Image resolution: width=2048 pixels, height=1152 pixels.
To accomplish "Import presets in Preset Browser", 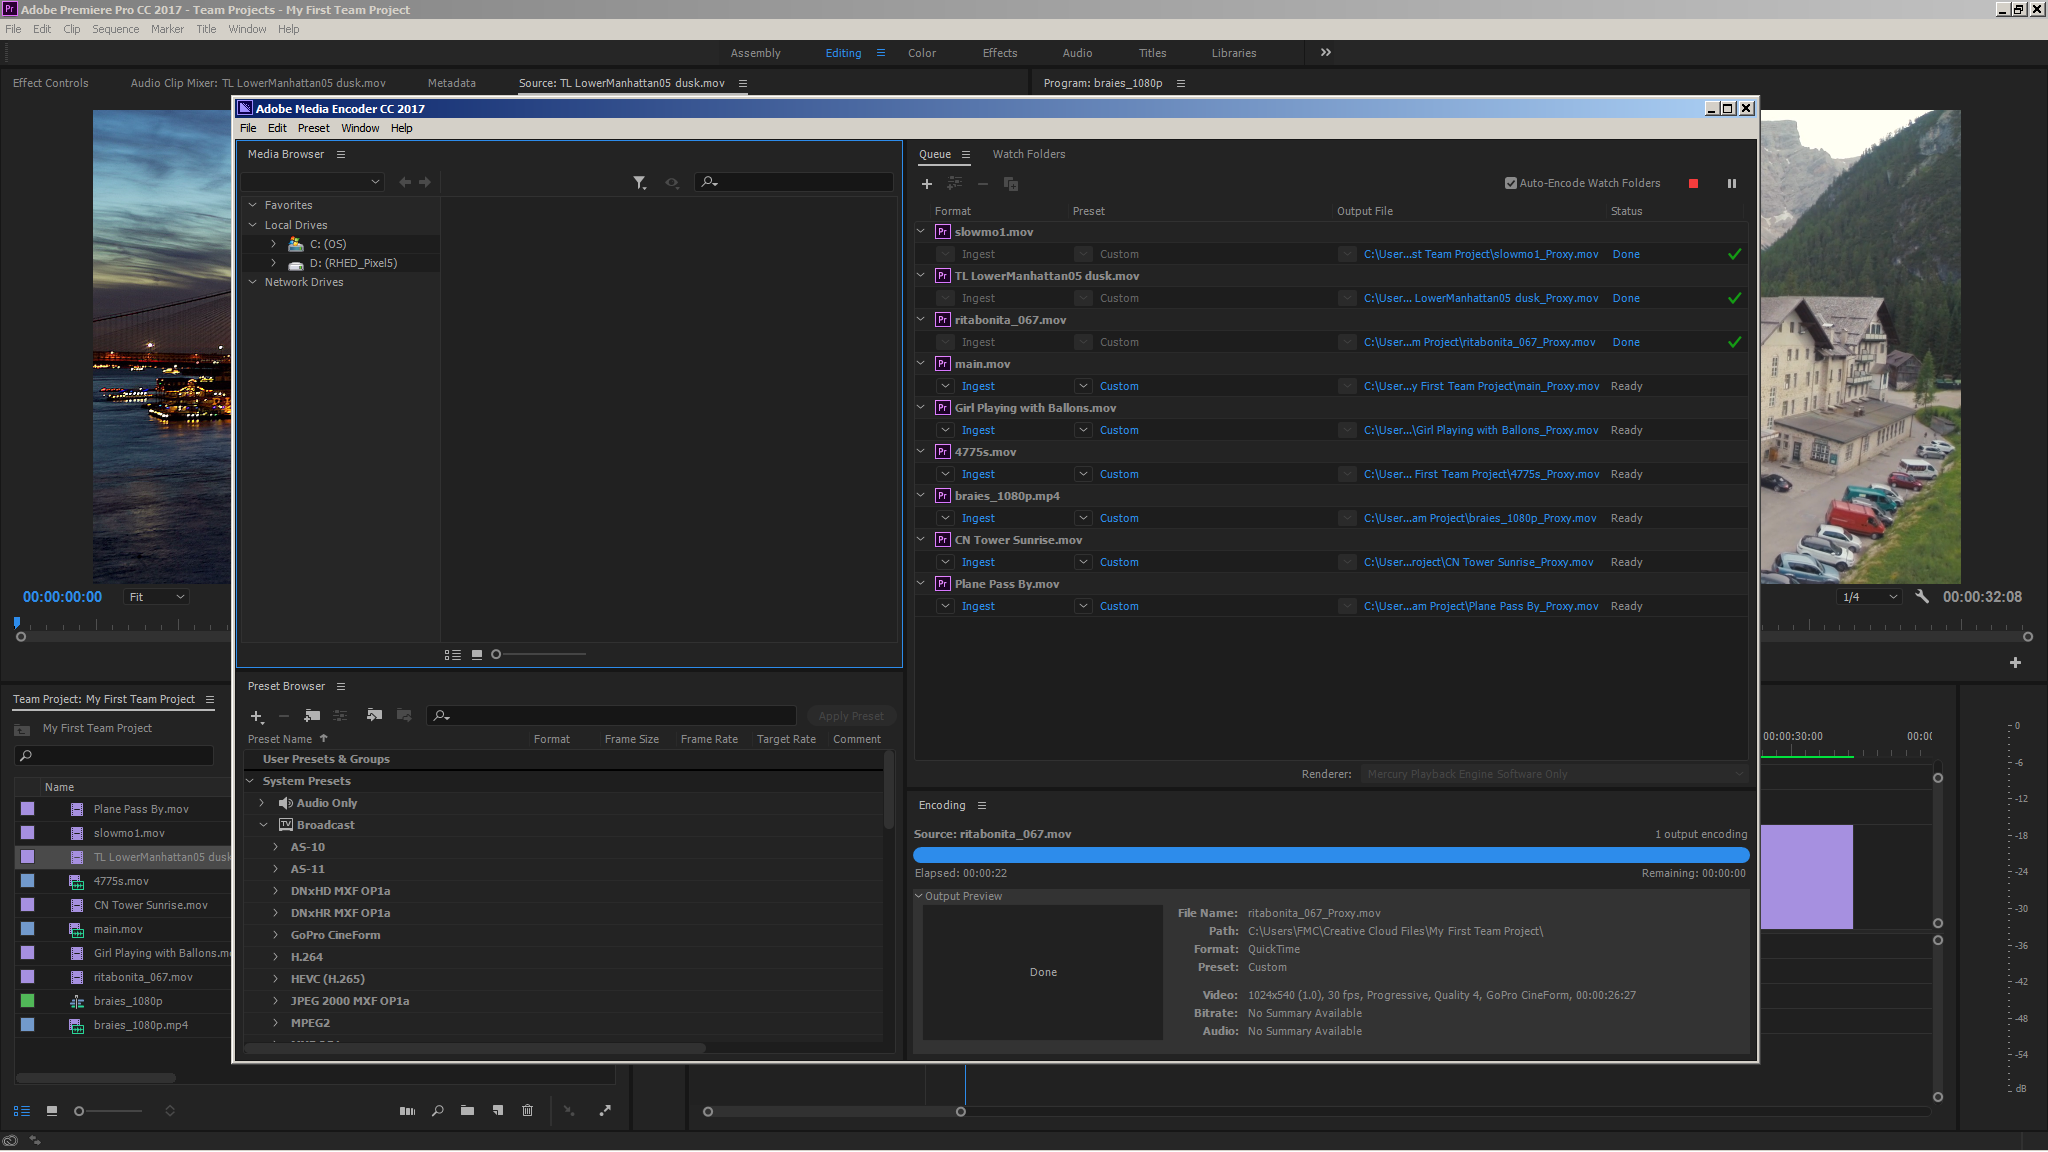I will [x=374, y=716].
